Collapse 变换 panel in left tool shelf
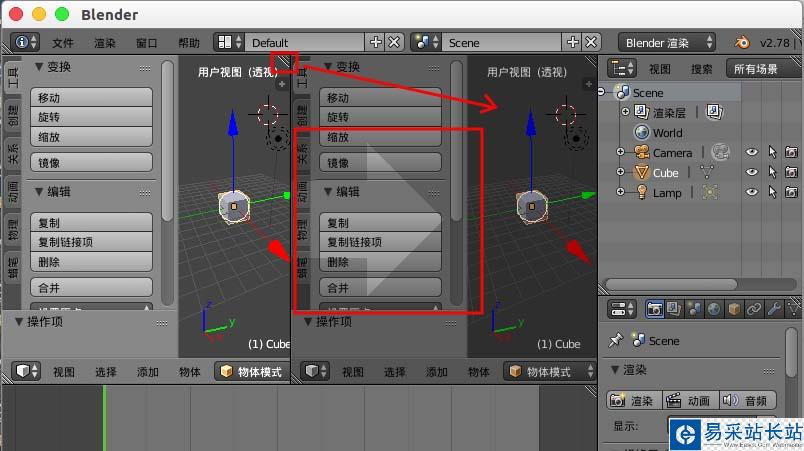Image resolution: width=804 pixels, height=451 pixels. 39,67
